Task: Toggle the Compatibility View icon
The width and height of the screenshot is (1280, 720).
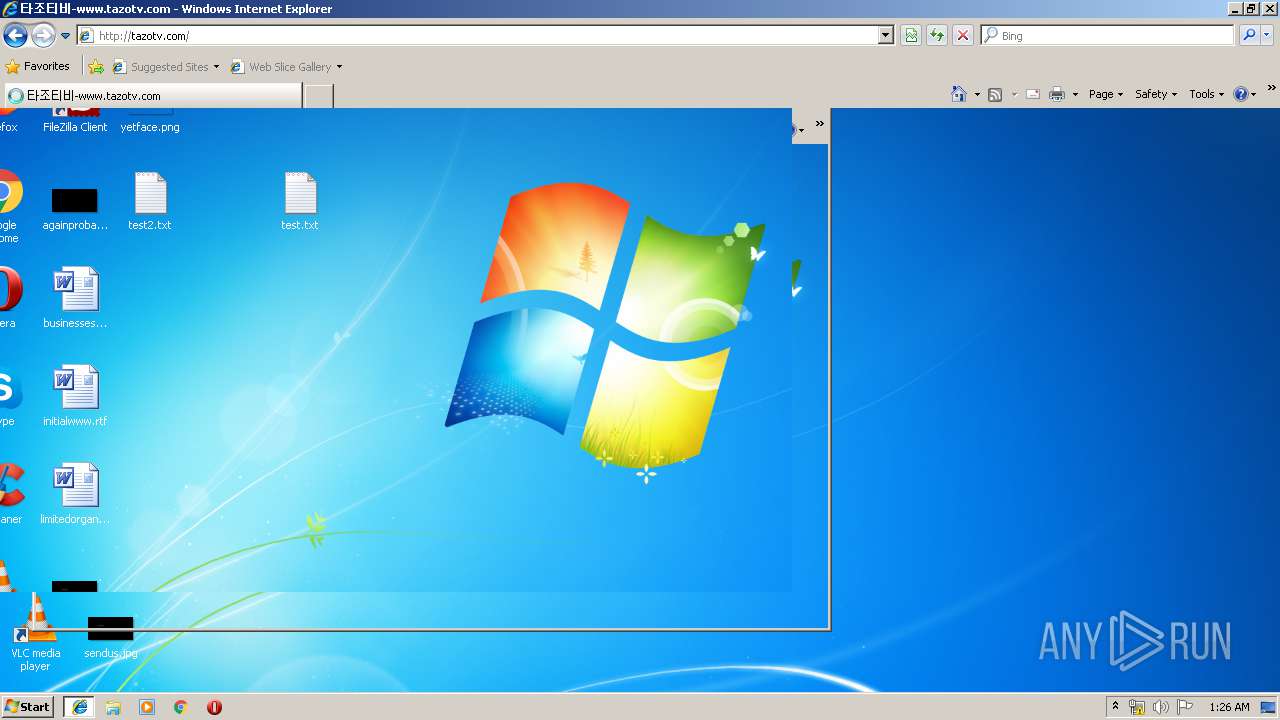Action: [x=911, y=35]
